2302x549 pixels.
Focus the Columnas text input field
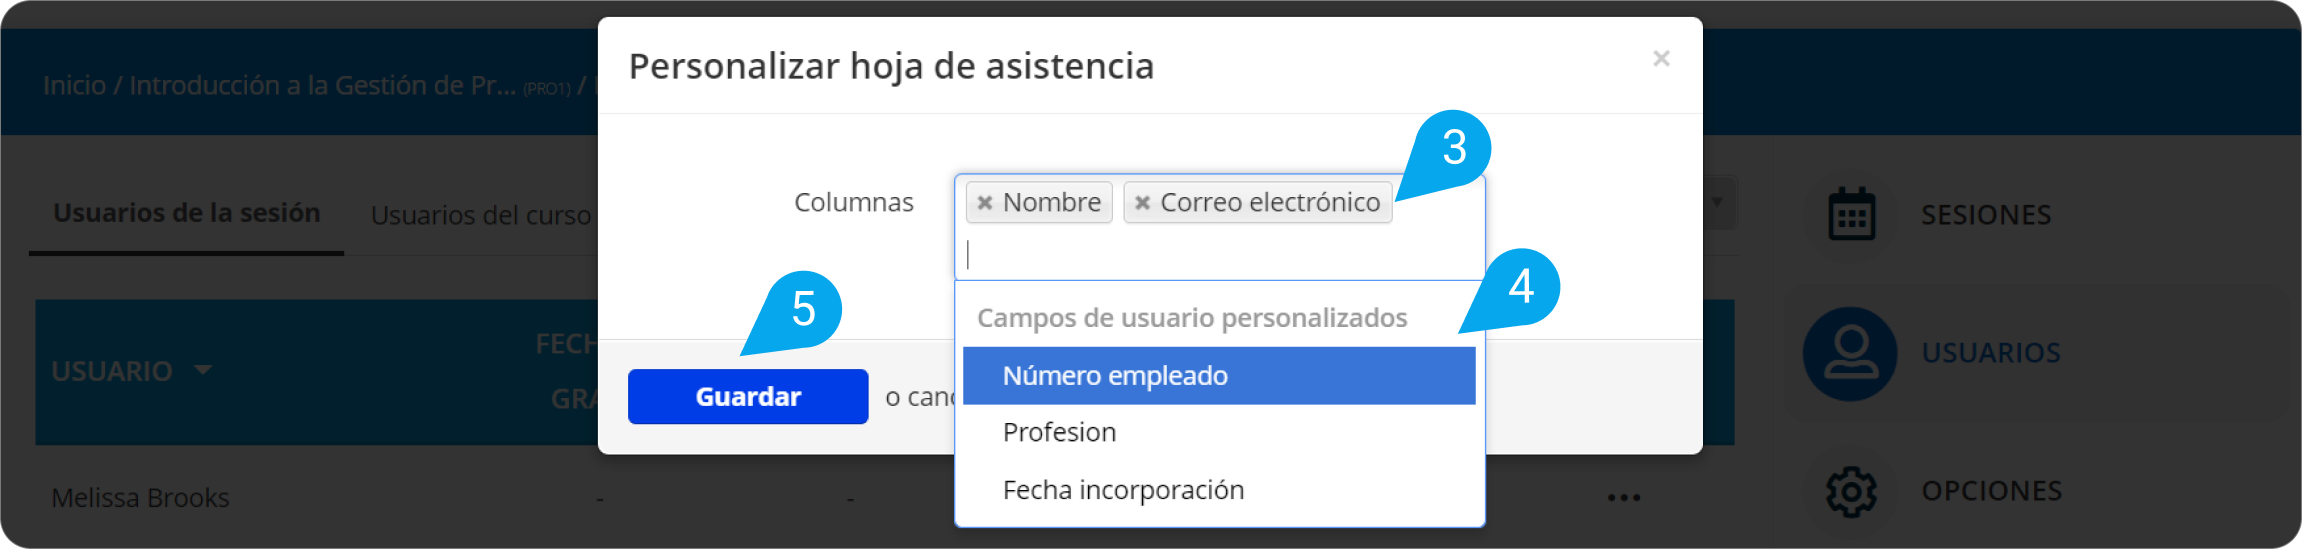point(1220,255)
